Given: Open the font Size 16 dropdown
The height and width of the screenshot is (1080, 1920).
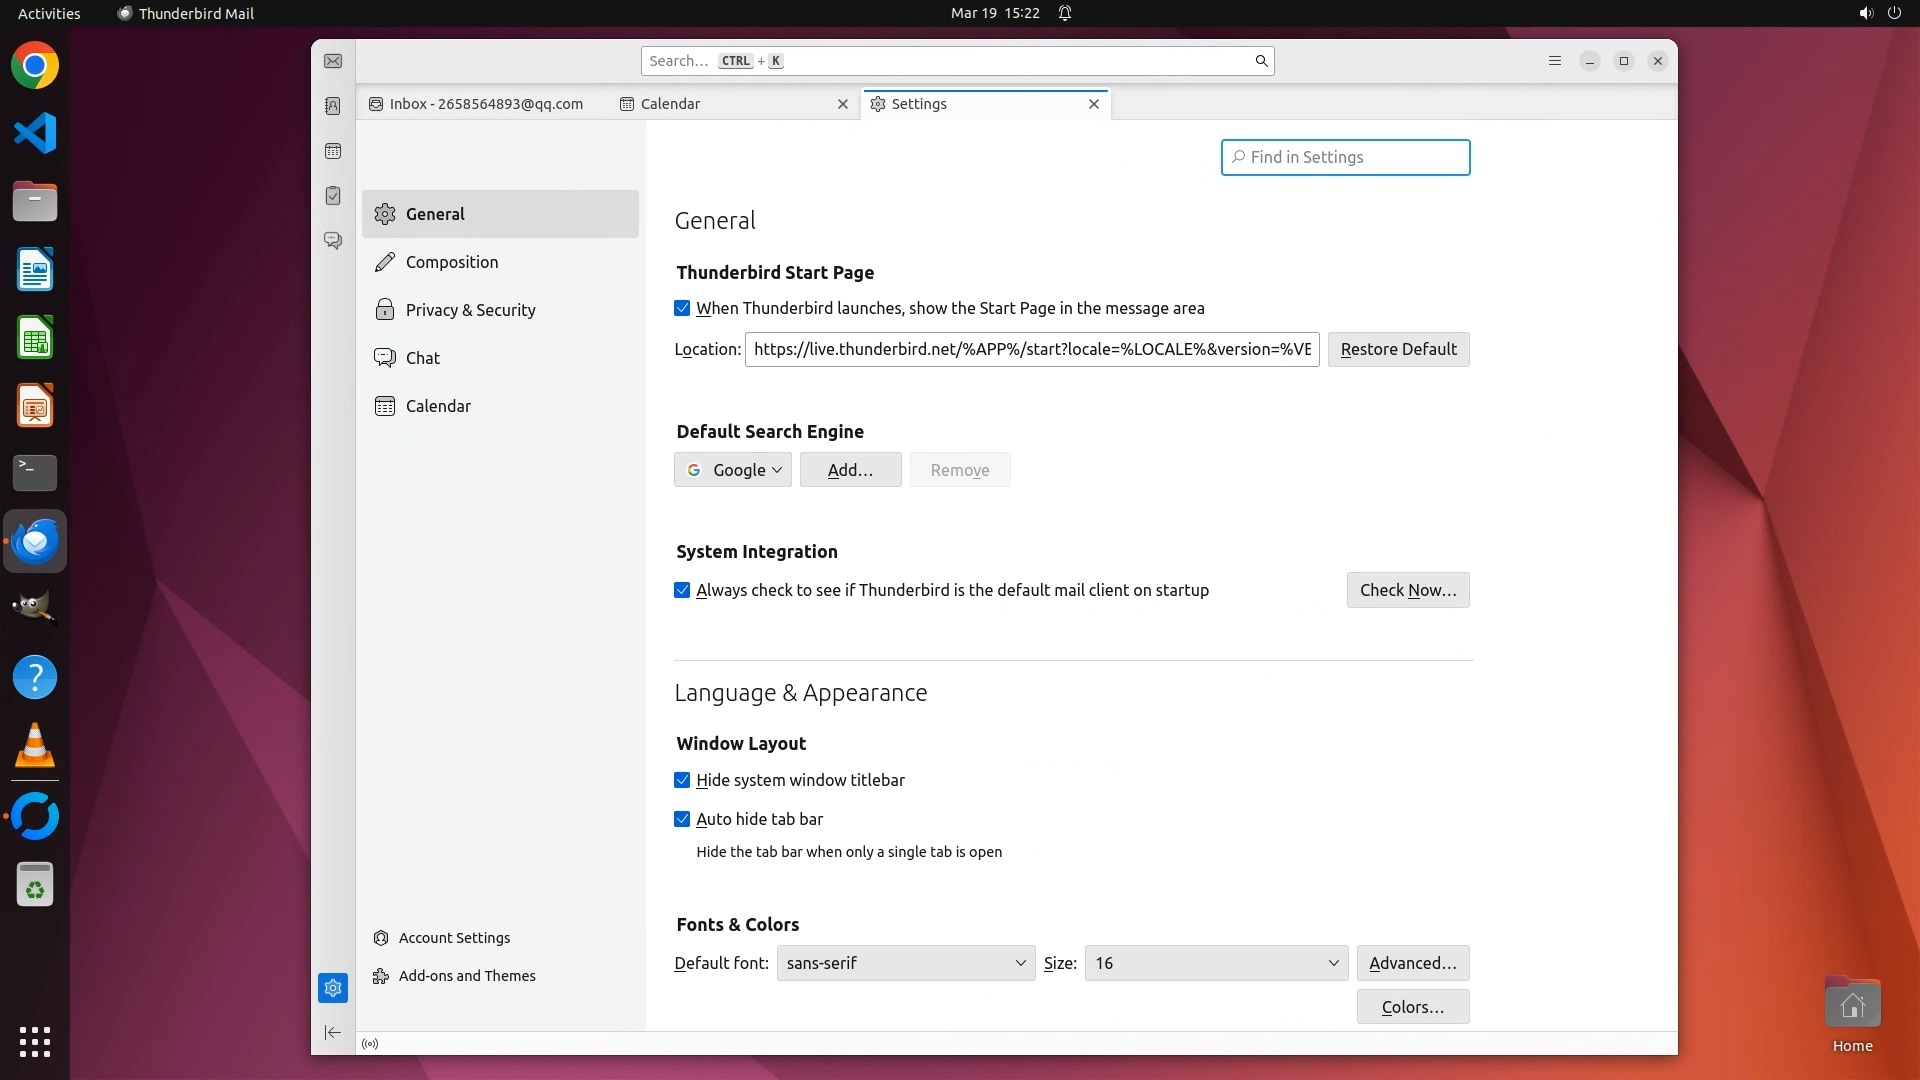Looking at the screenshot, I should 1215,963.
